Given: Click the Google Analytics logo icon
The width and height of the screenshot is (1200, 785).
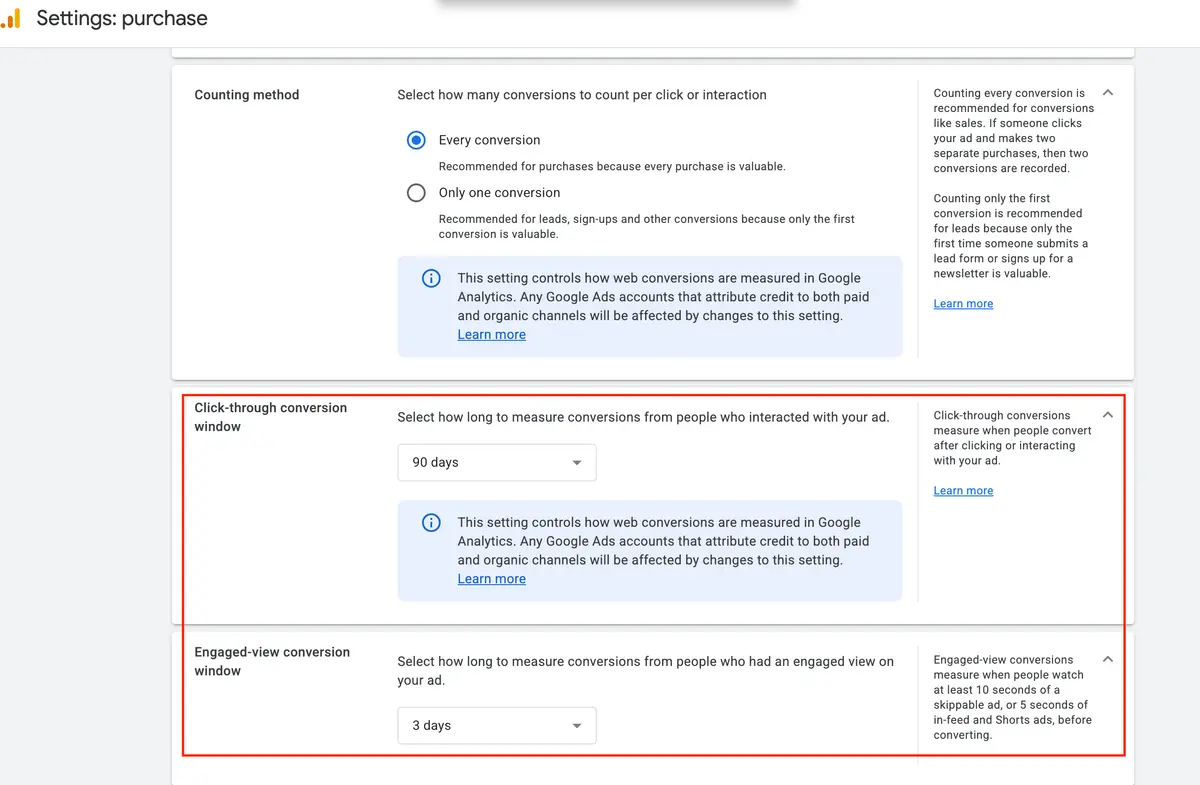Looking at the screenshot, I should pyautogui.click(x=10, y=18).
